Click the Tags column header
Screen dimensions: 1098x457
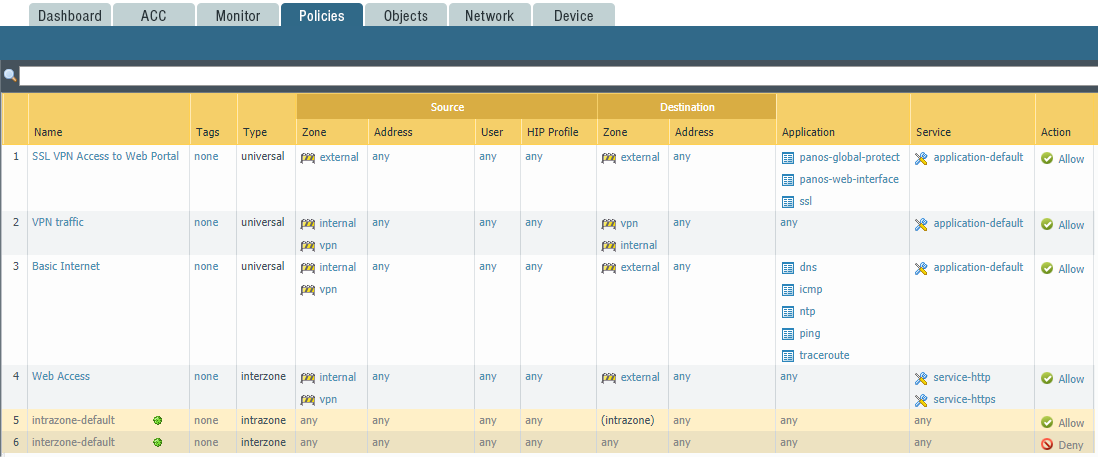click(208, 132)
